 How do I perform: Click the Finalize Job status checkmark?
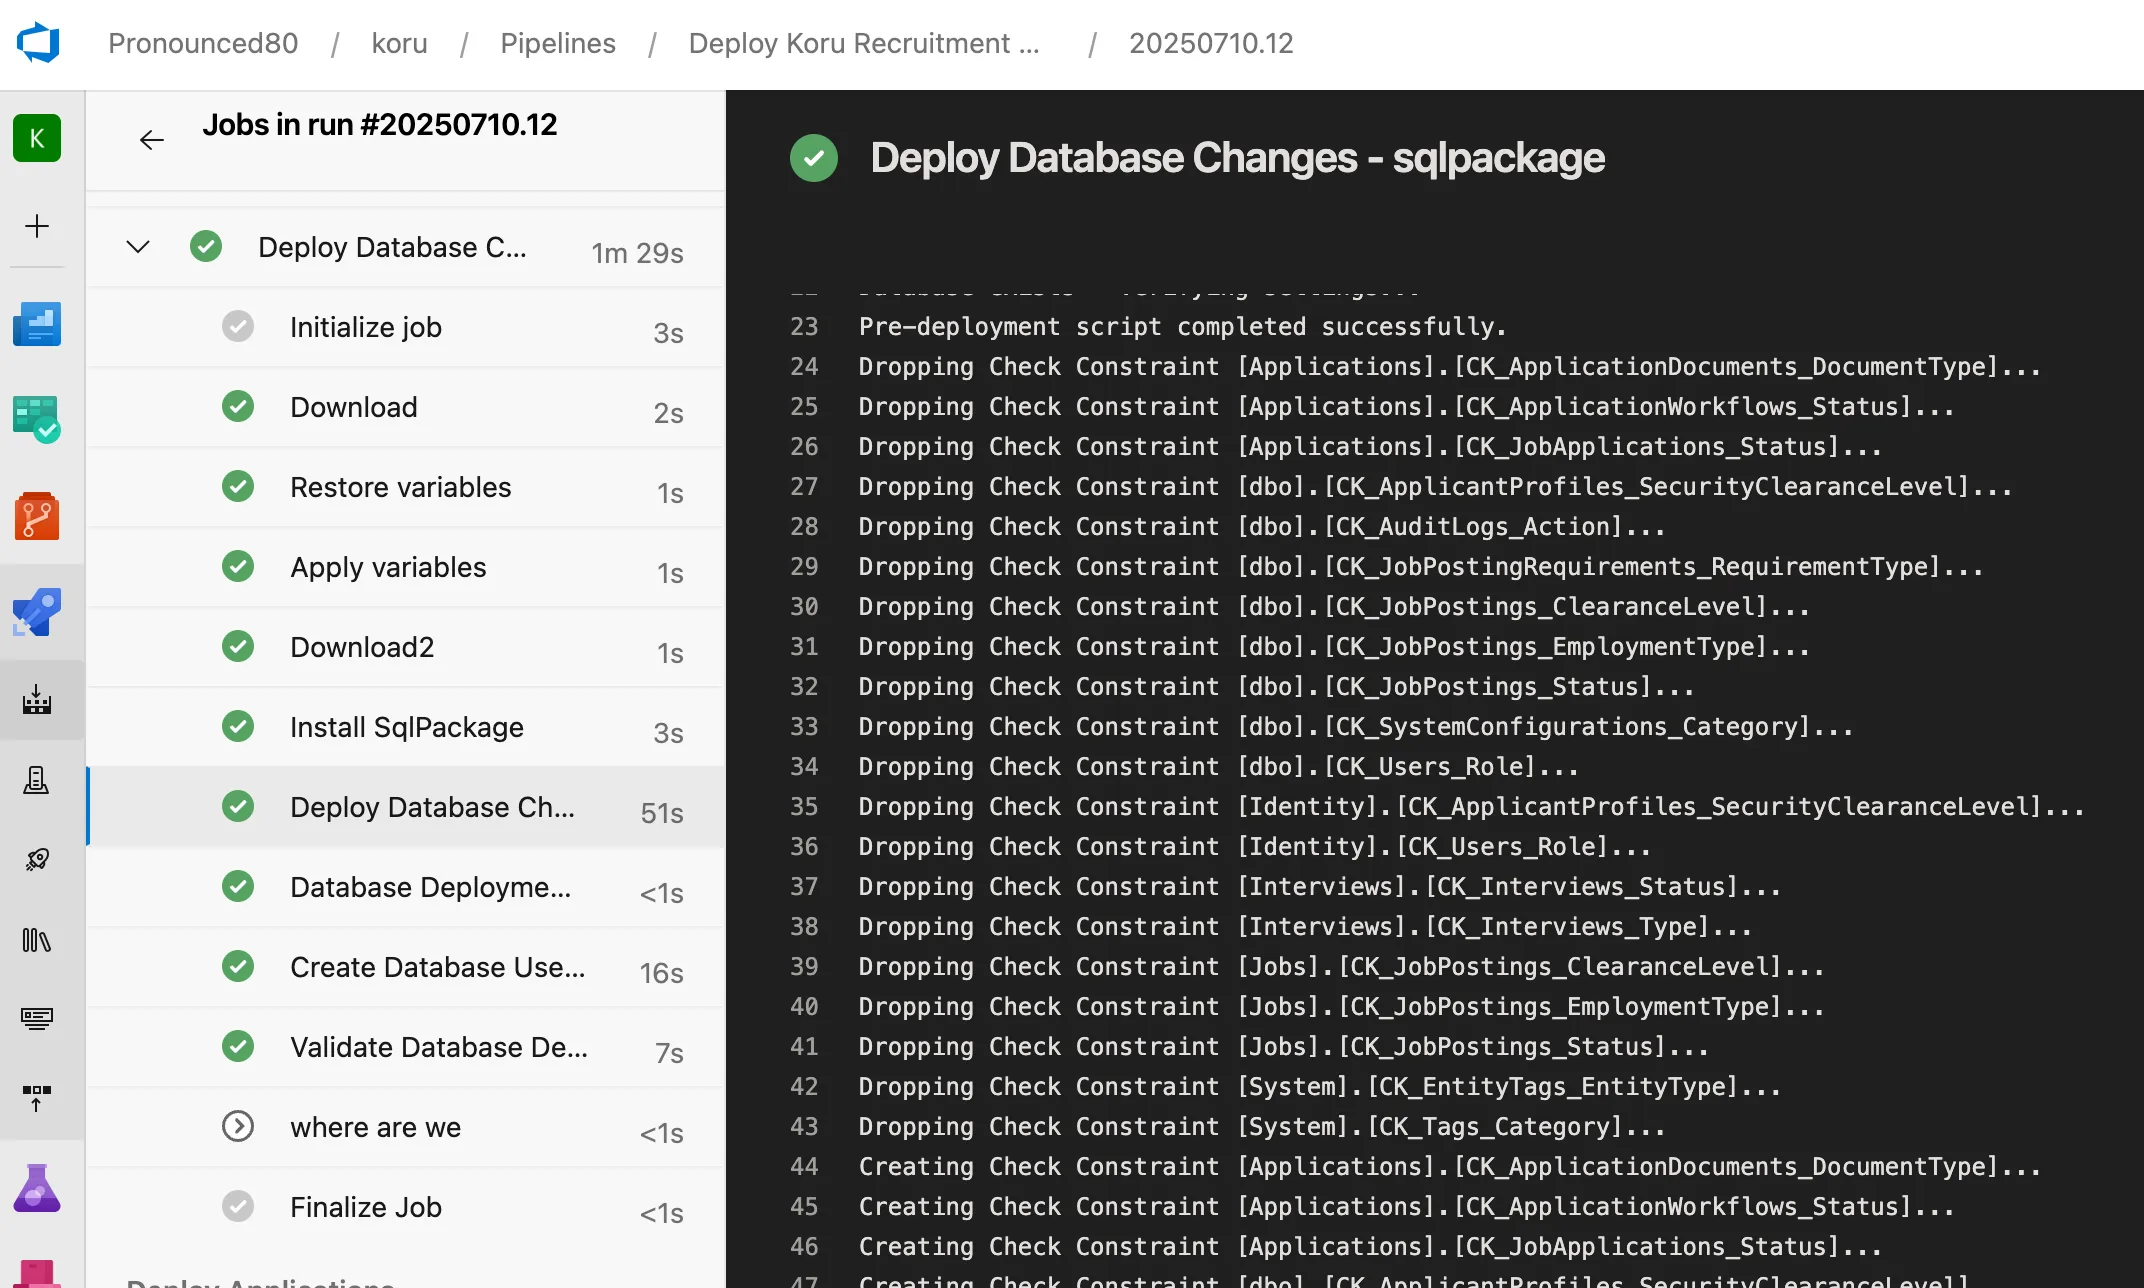pyautogui.click(x=238, y=1206)
